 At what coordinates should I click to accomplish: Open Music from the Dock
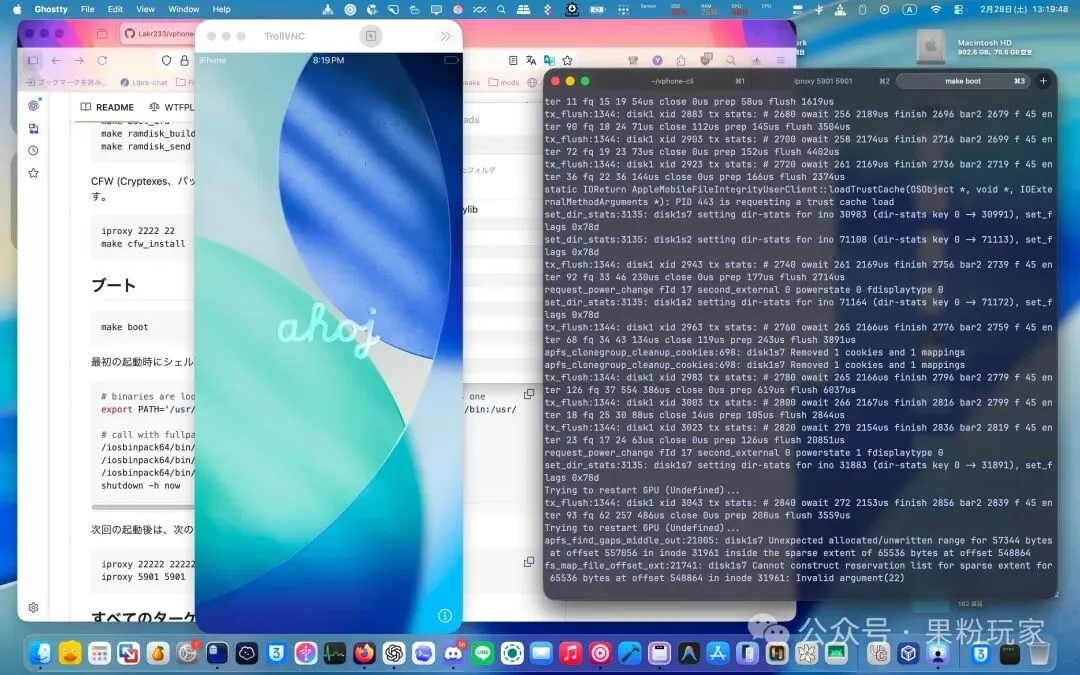tap(570, 652)
